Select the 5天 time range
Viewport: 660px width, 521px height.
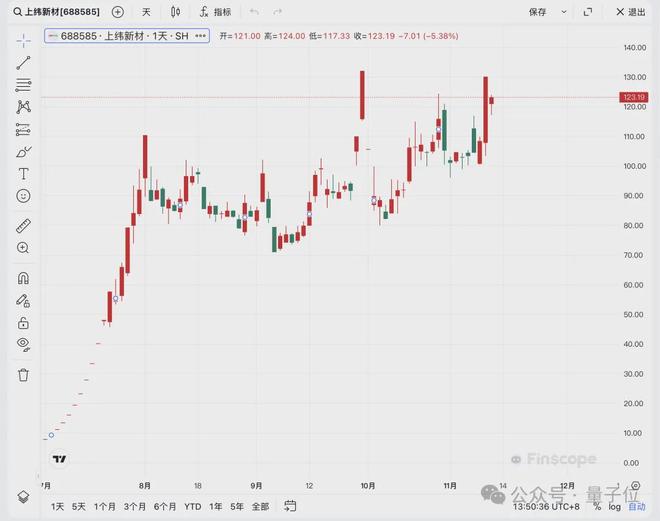click(x=79, y=507)
